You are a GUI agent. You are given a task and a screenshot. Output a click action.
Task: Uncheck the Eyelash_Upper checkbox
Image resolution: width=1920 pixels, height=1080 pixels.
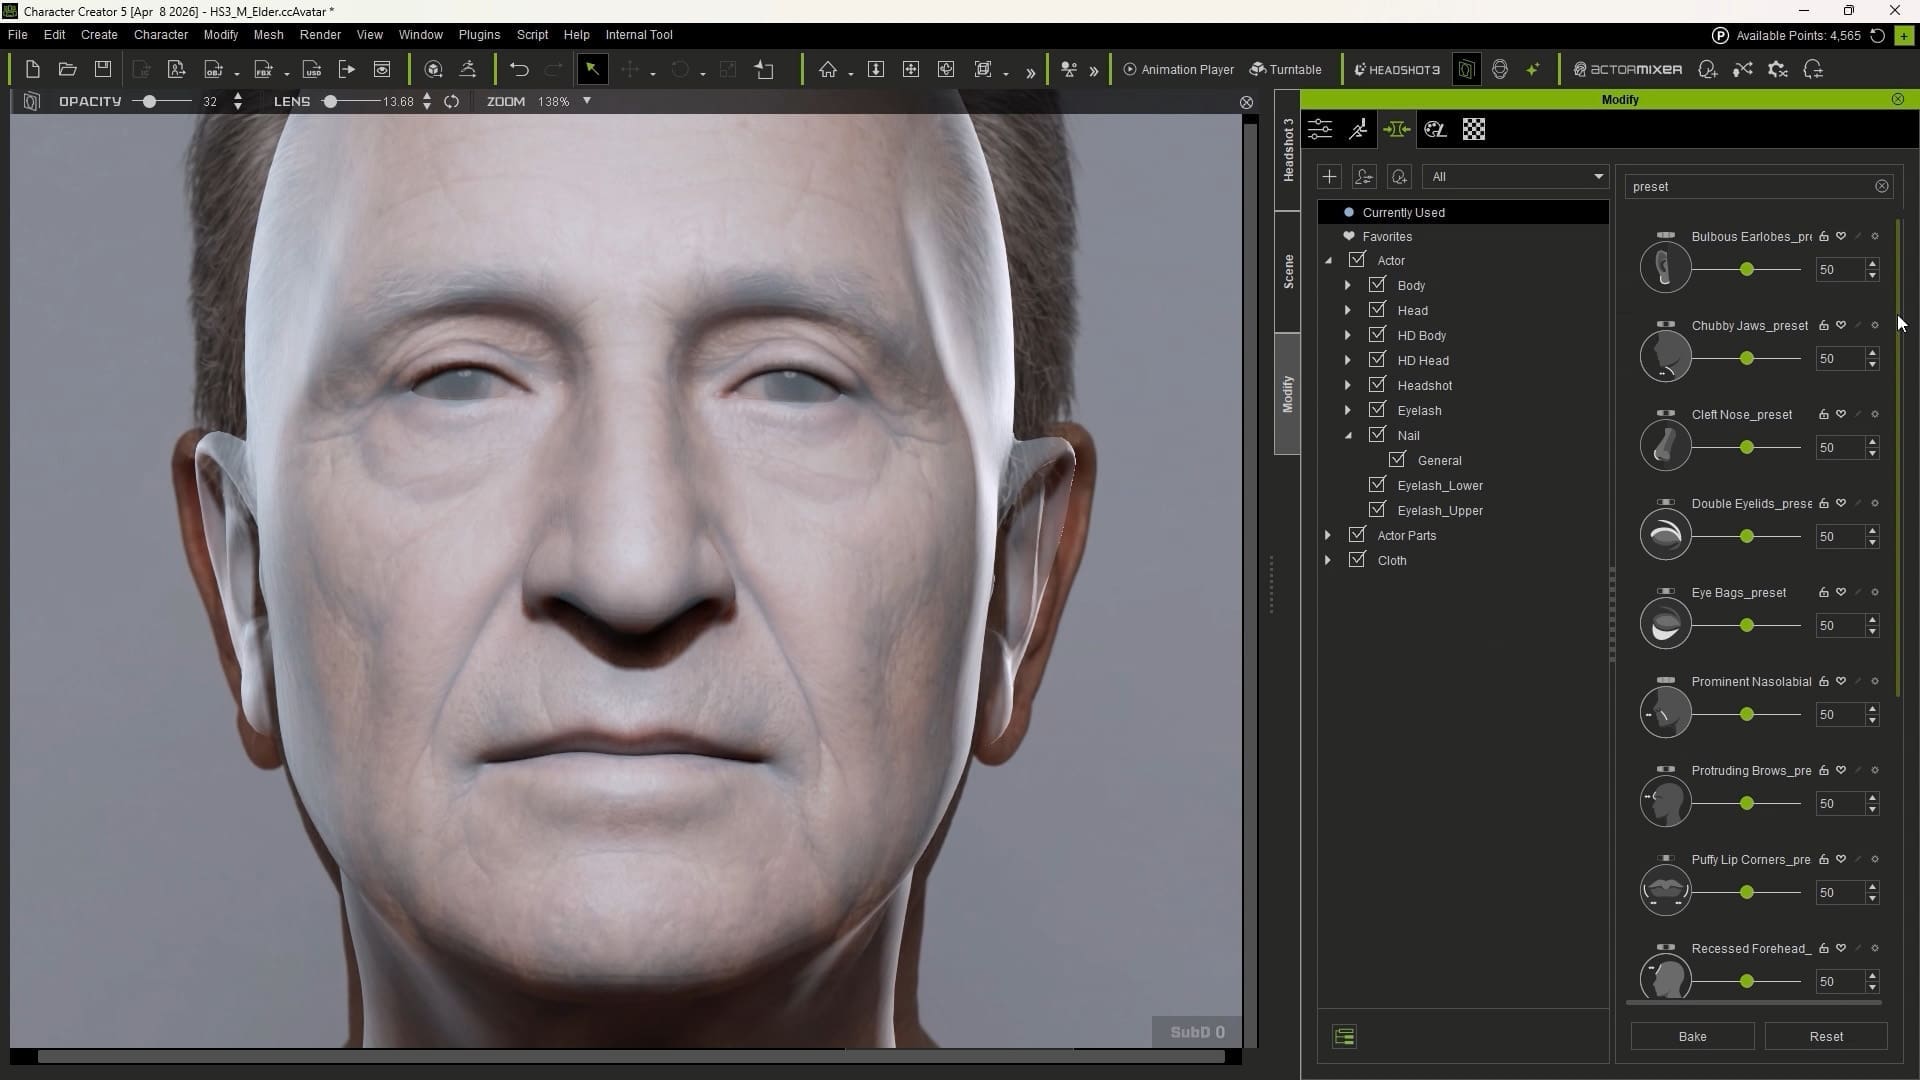1377,510
